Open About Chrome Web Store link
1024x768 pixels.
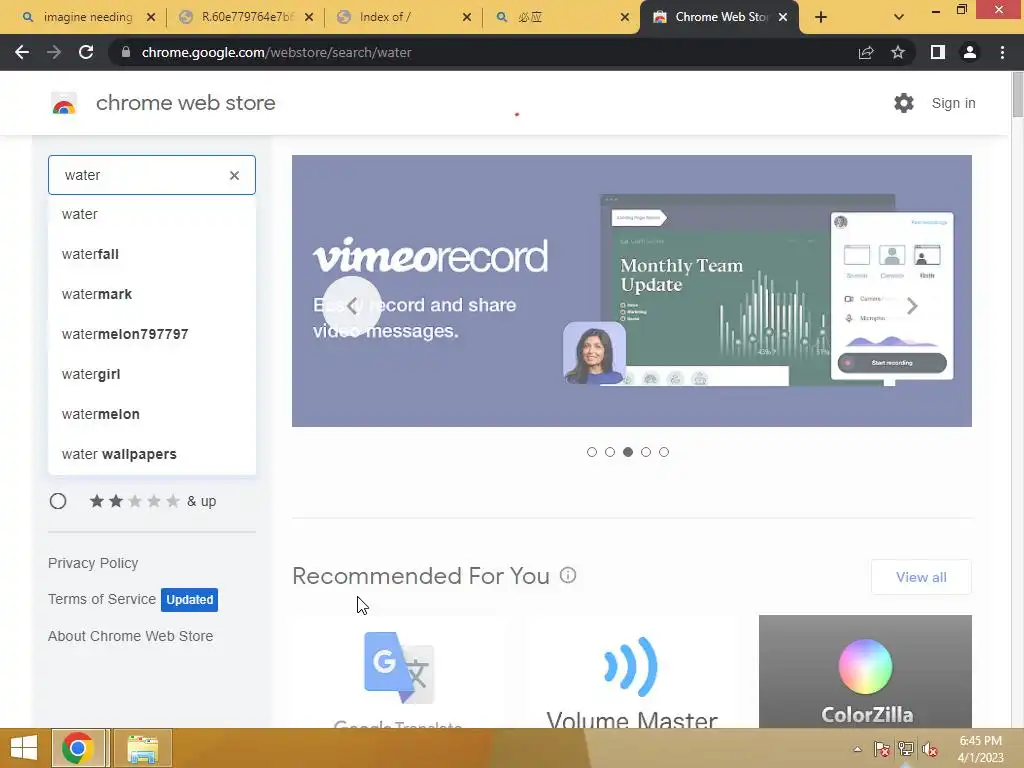pos(131,636)
